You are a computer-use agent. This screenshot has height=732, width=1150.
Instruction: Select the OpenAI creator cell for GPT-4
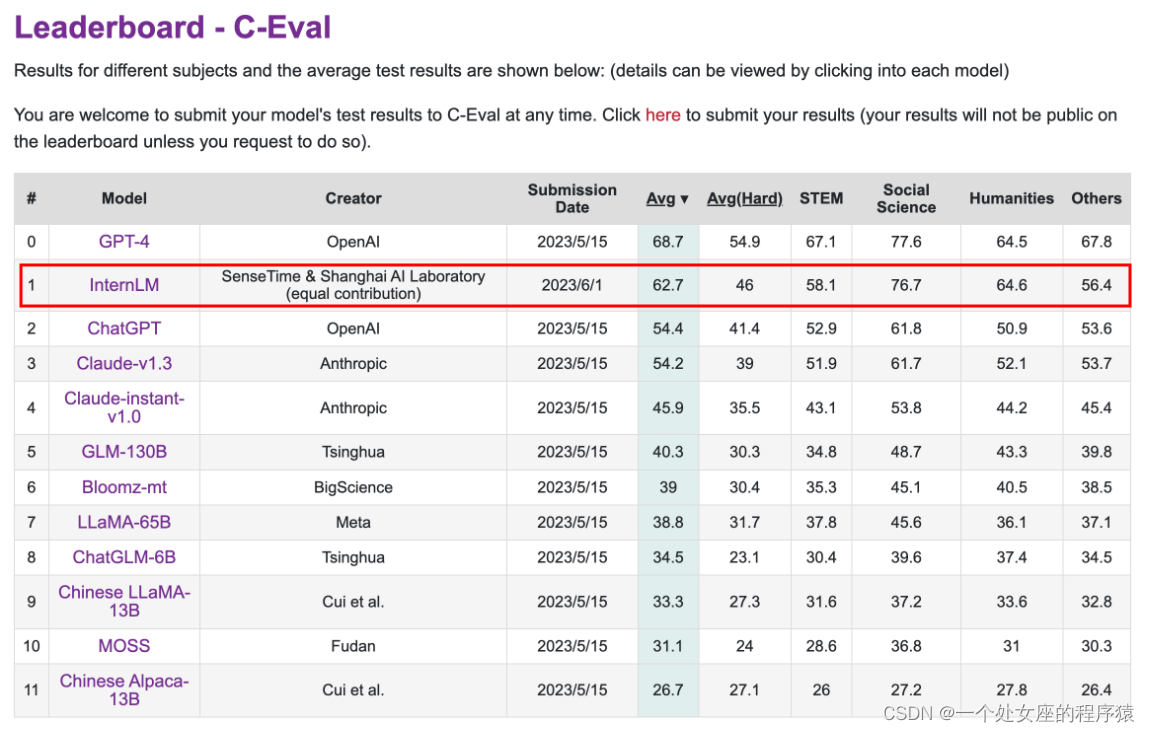[353, 241]
